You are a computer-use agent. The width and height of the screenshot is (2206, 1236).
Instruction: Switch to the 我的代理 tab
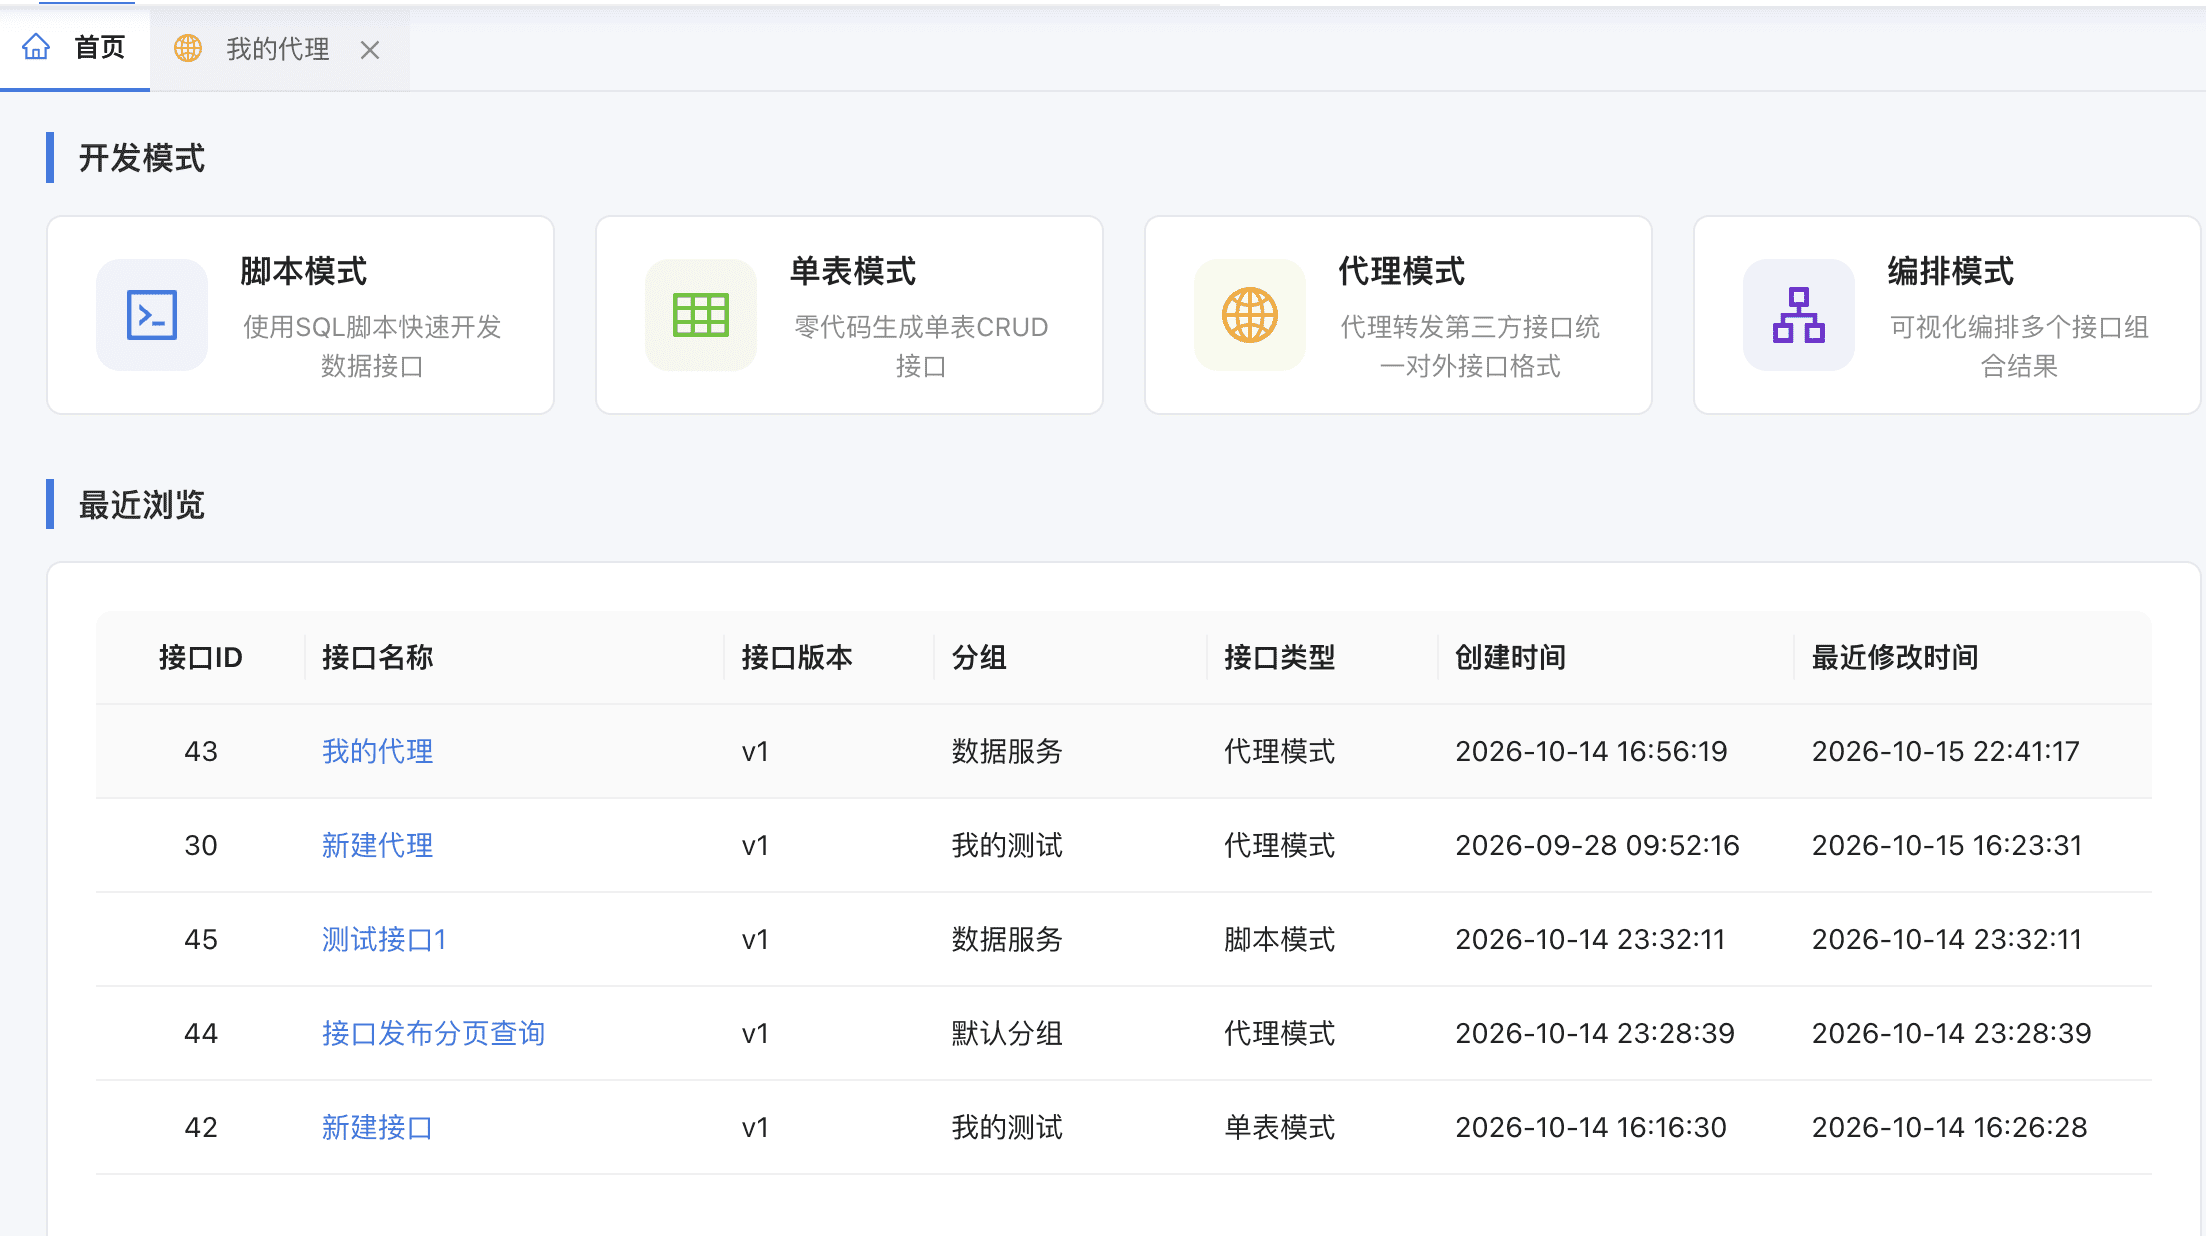(280, 49)
